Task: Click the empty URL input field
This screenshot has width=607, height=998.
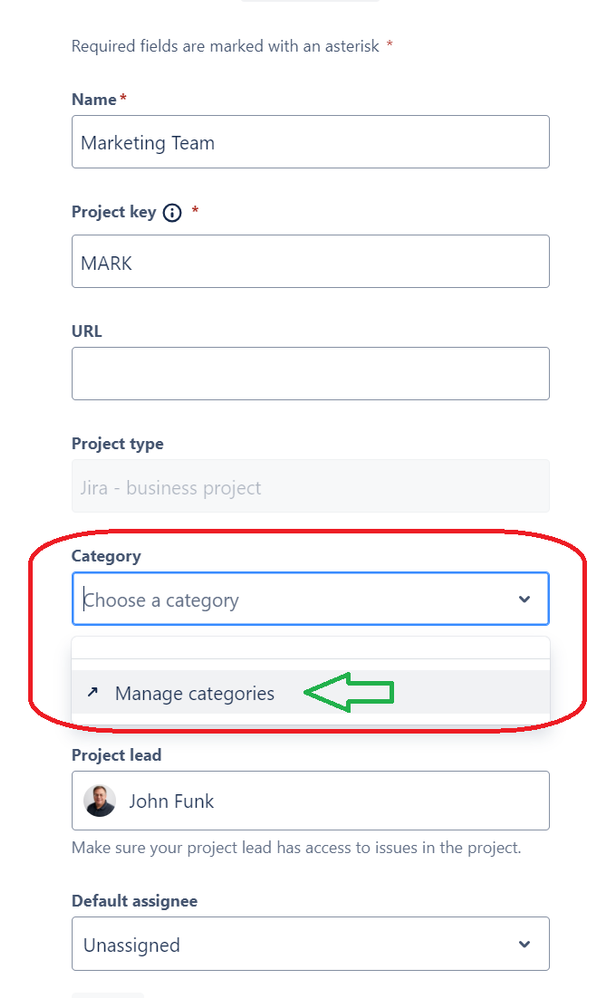Action: pyautogui.click(x=310, y=373)
